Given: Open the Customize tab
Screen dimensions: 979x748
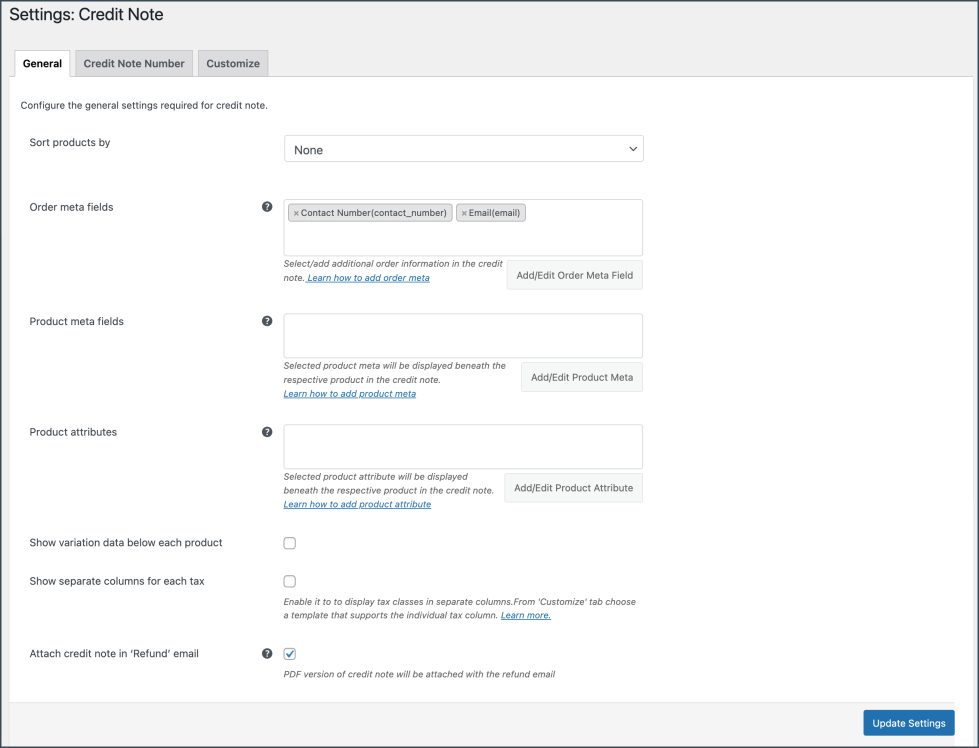Looking at the screenshot, I should tap(233, 63).
